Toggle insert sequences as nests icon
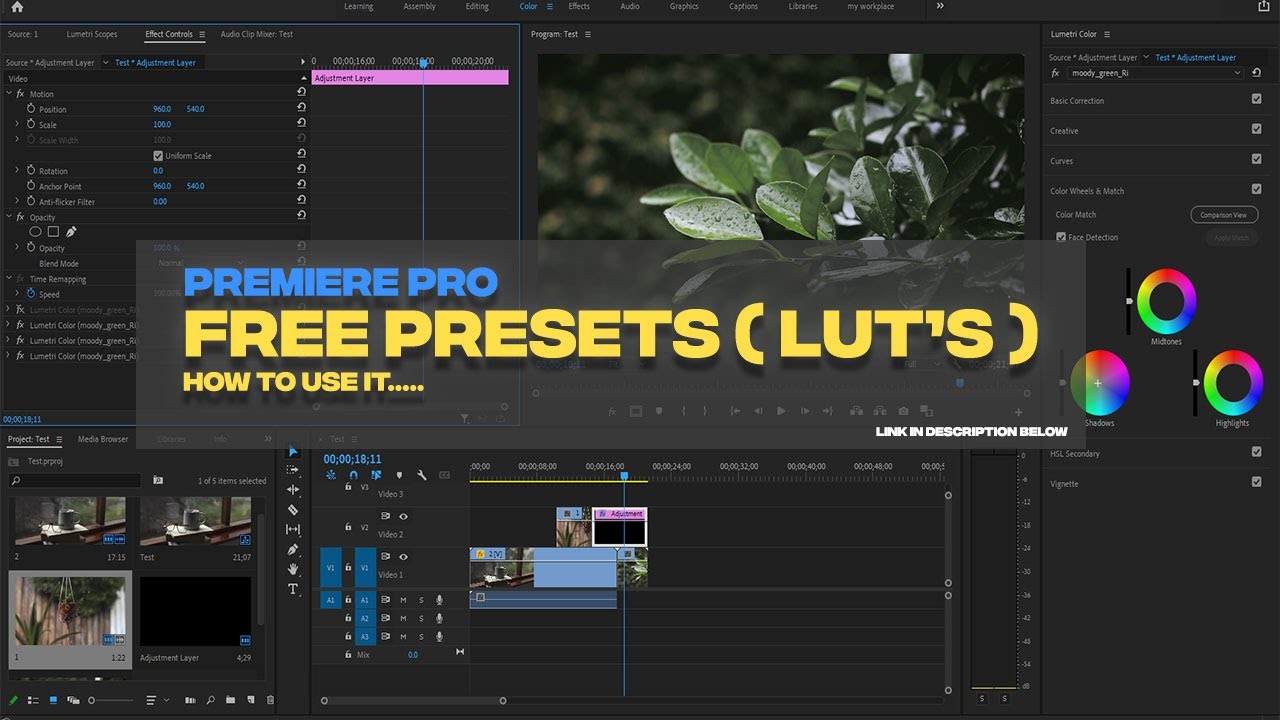The height and width of the screenshot is (720, 1280). 330,475
